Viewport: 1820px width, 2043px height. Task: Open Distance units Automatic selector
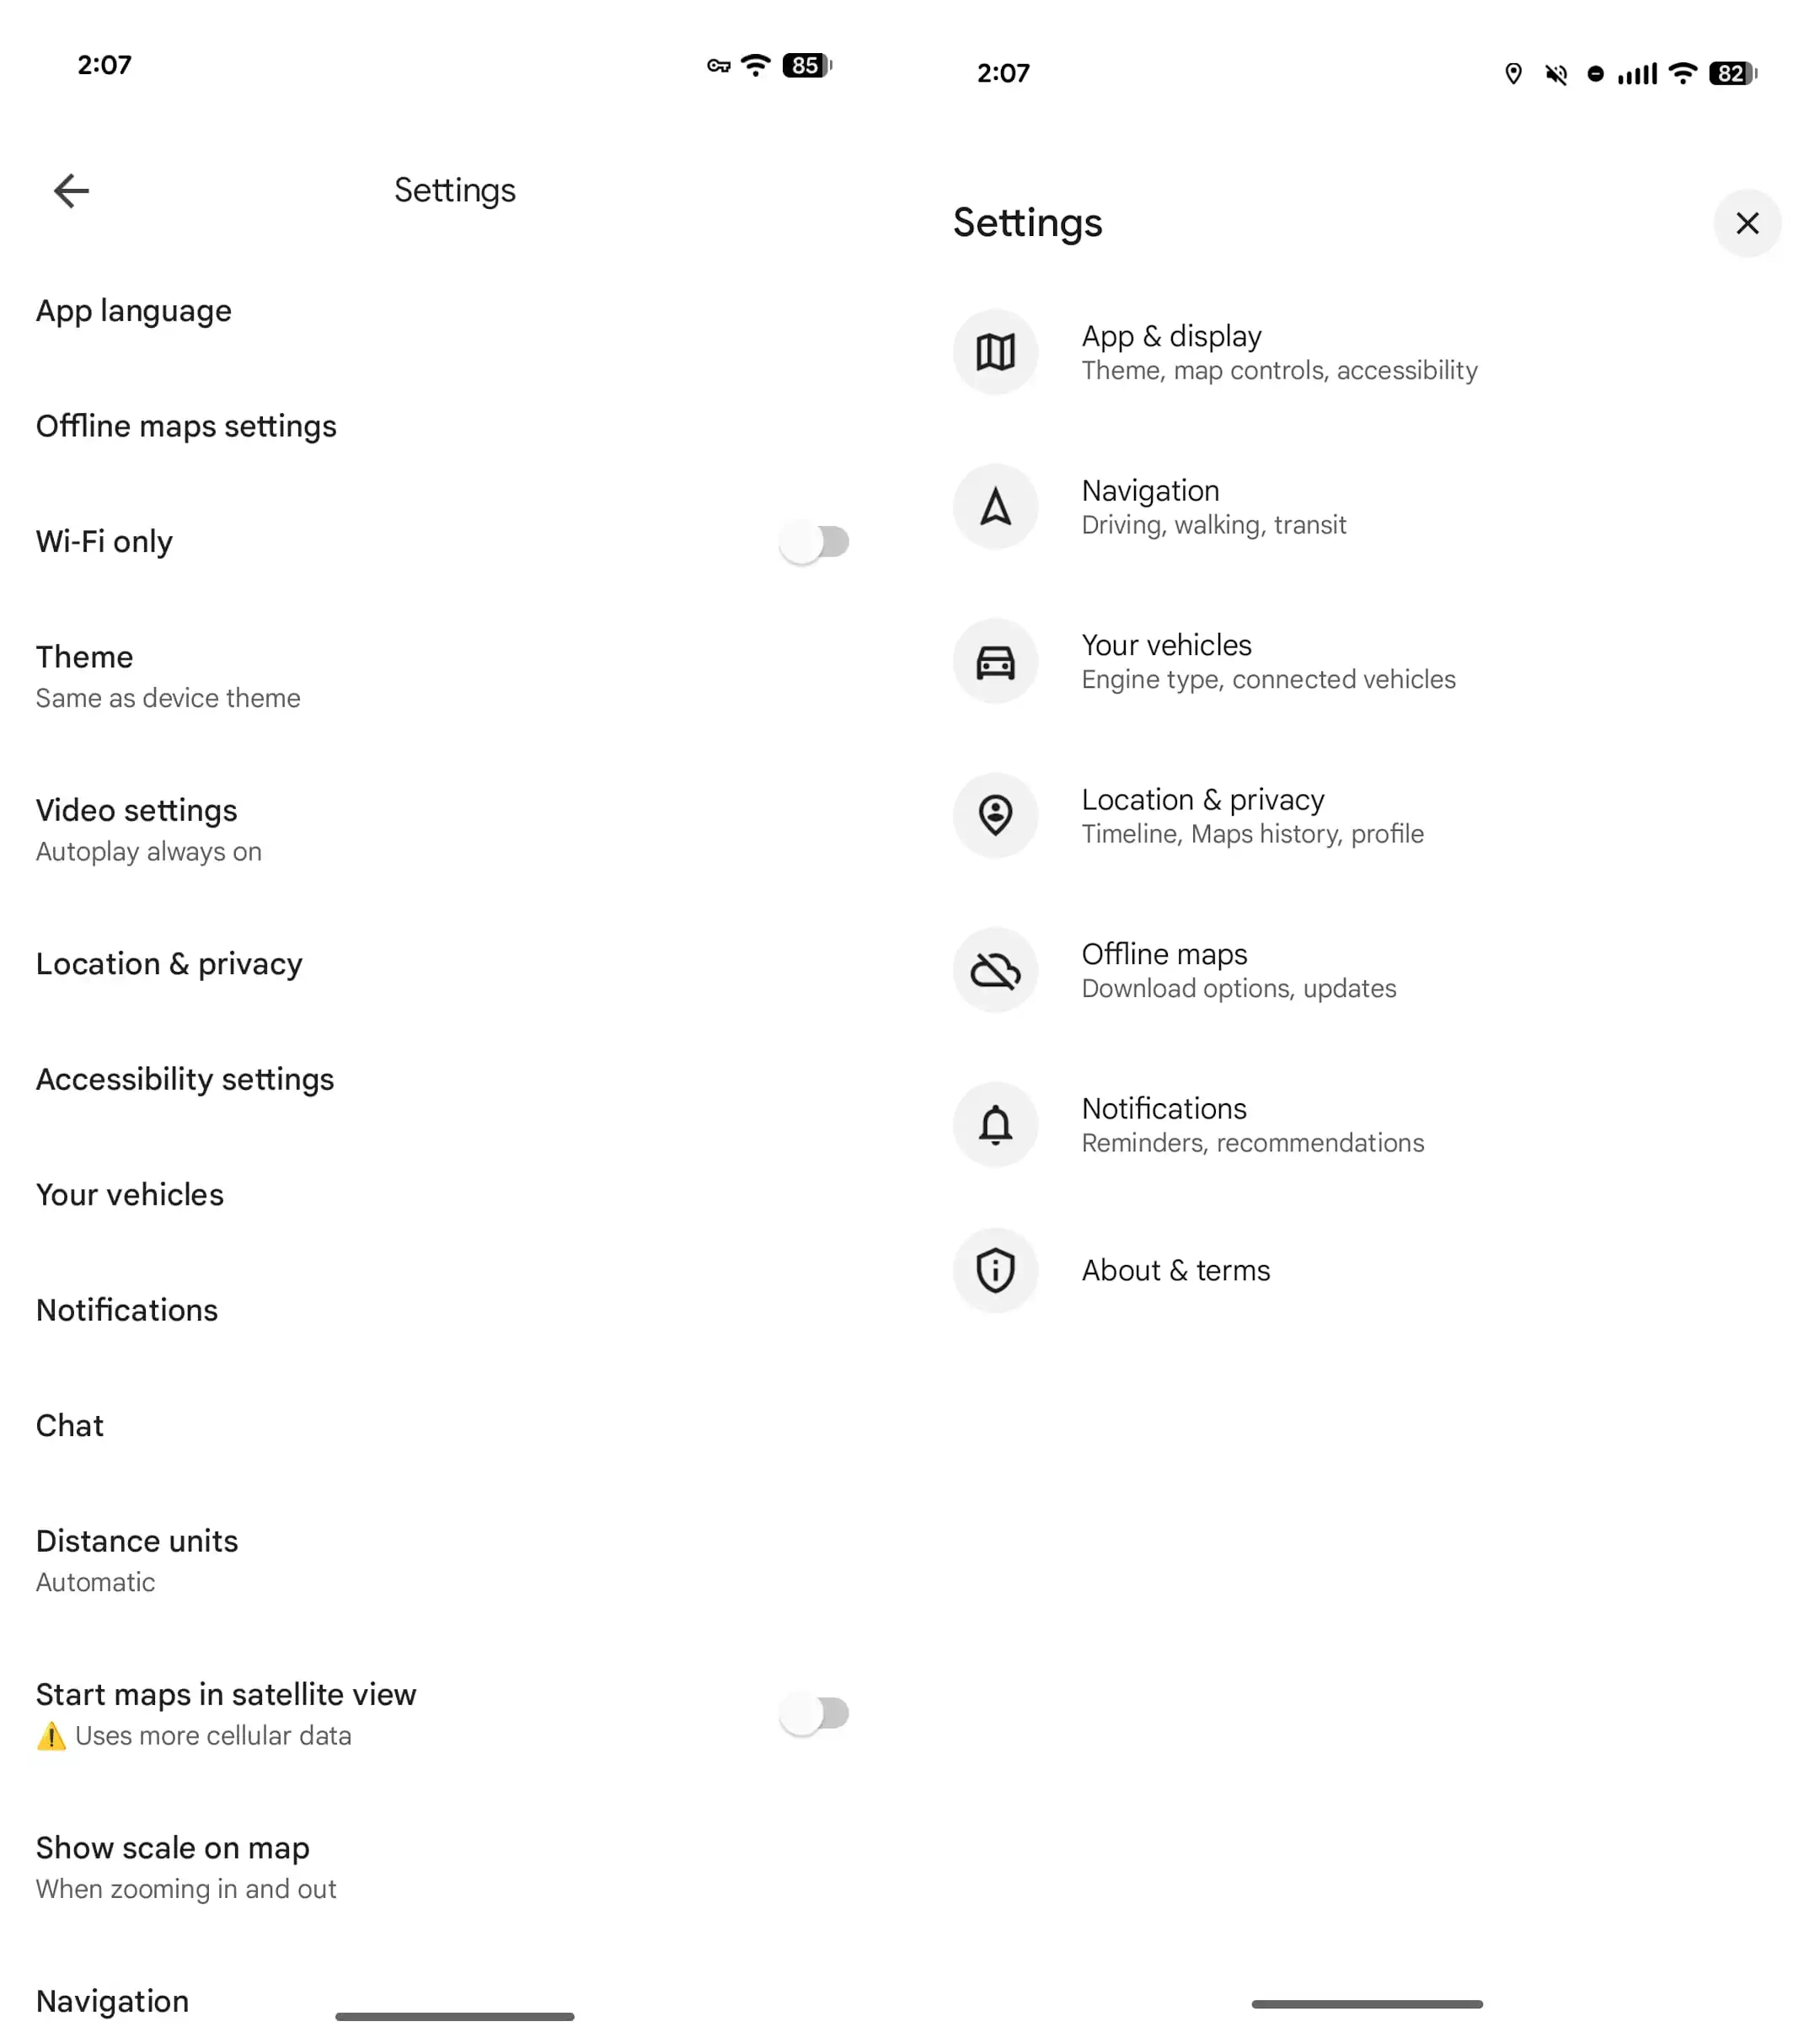click(x=137, y=1560)
